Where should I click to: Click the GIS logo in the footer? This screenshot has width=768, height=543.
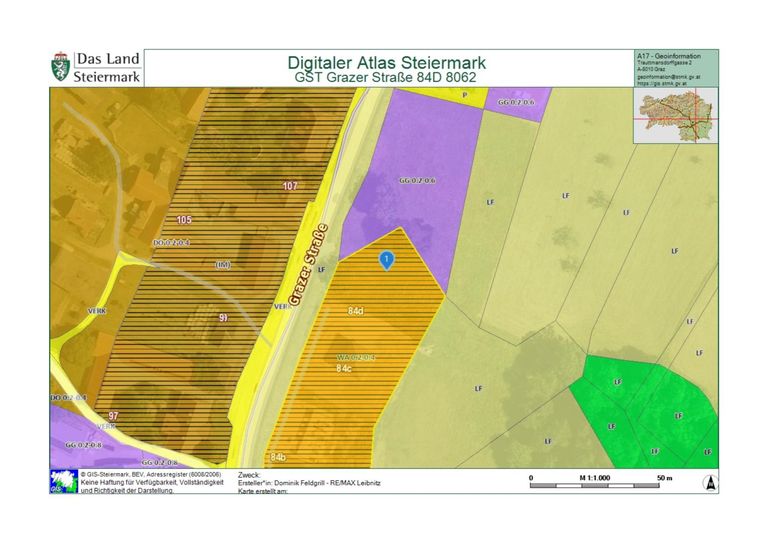[x=60, y=481]
